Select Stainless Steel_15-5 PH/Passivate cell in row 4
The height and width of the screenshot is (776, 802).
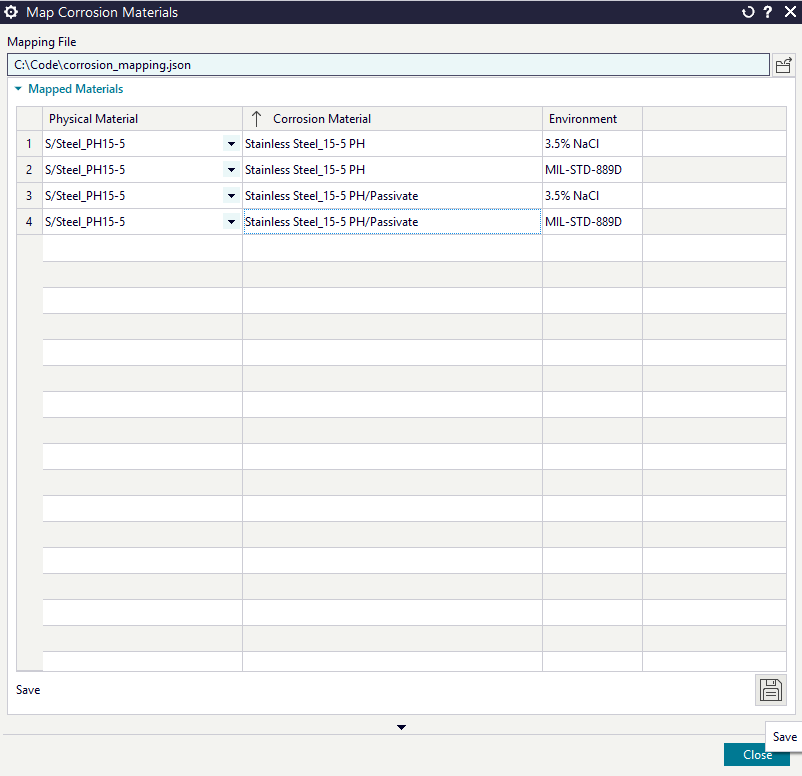click(x=392, y=222)
